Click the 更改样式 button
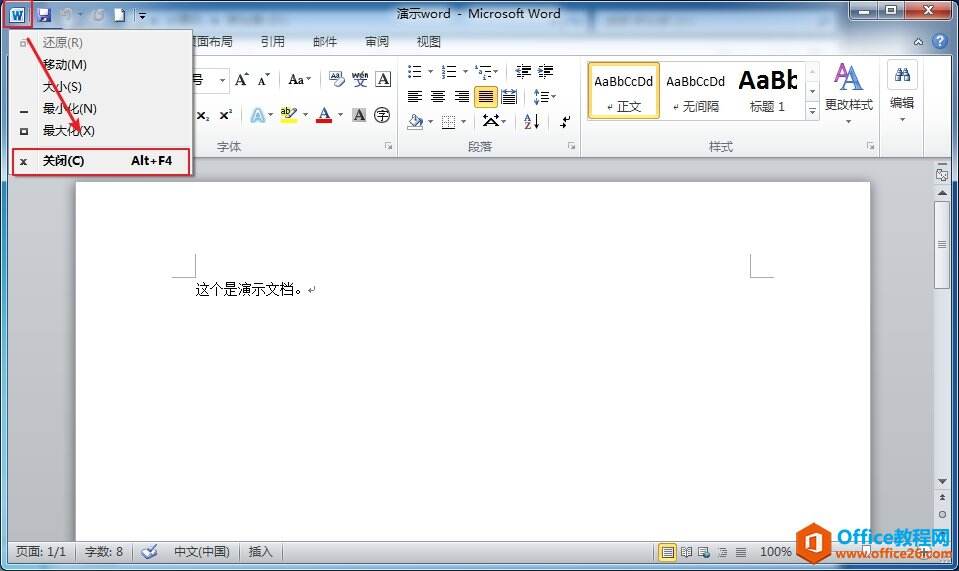The width and height of the screenshot is (959, 571). [x=848, y=90]
